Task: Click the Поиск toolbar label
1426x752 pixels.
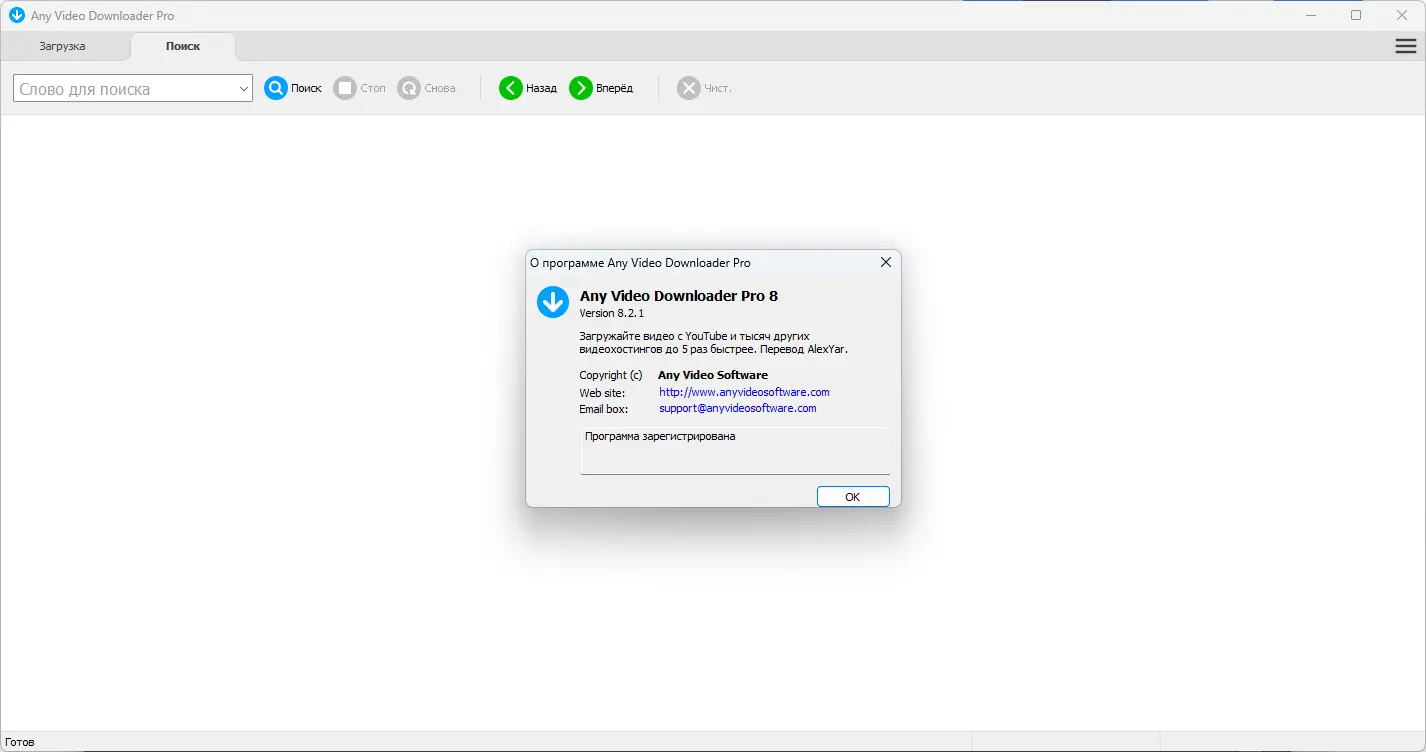Action: click(x=306, y=88)
